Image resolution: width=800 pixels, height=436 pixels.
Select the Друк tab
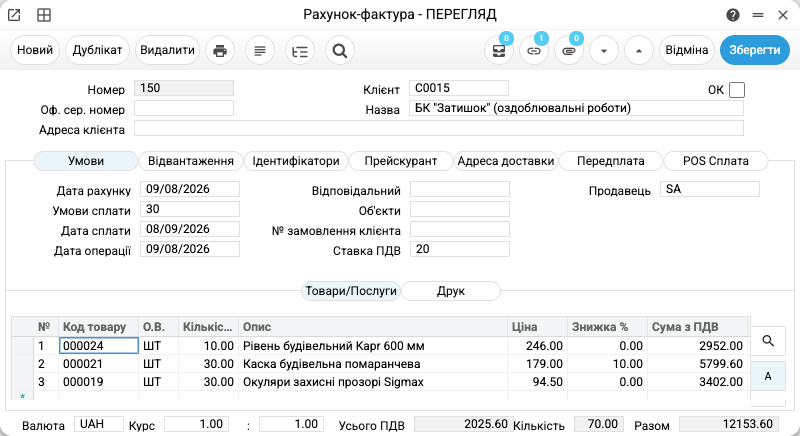pyautogui.click(x=451, y=291)
